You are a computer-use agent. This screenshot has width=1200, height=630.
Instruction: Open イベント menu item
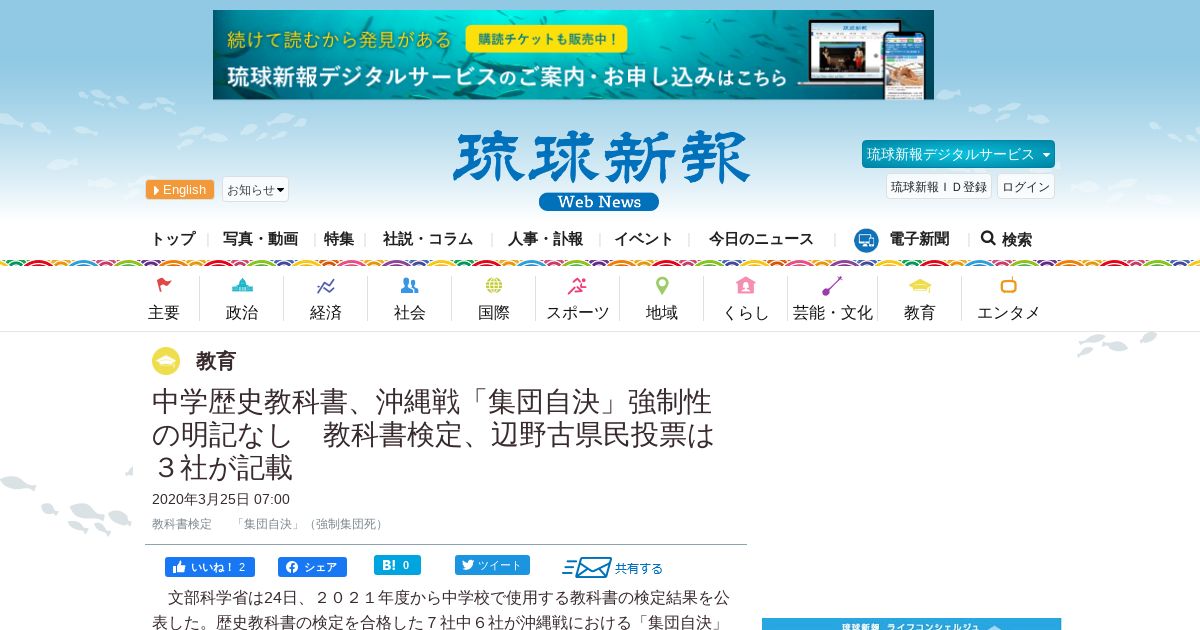(644, 239)
